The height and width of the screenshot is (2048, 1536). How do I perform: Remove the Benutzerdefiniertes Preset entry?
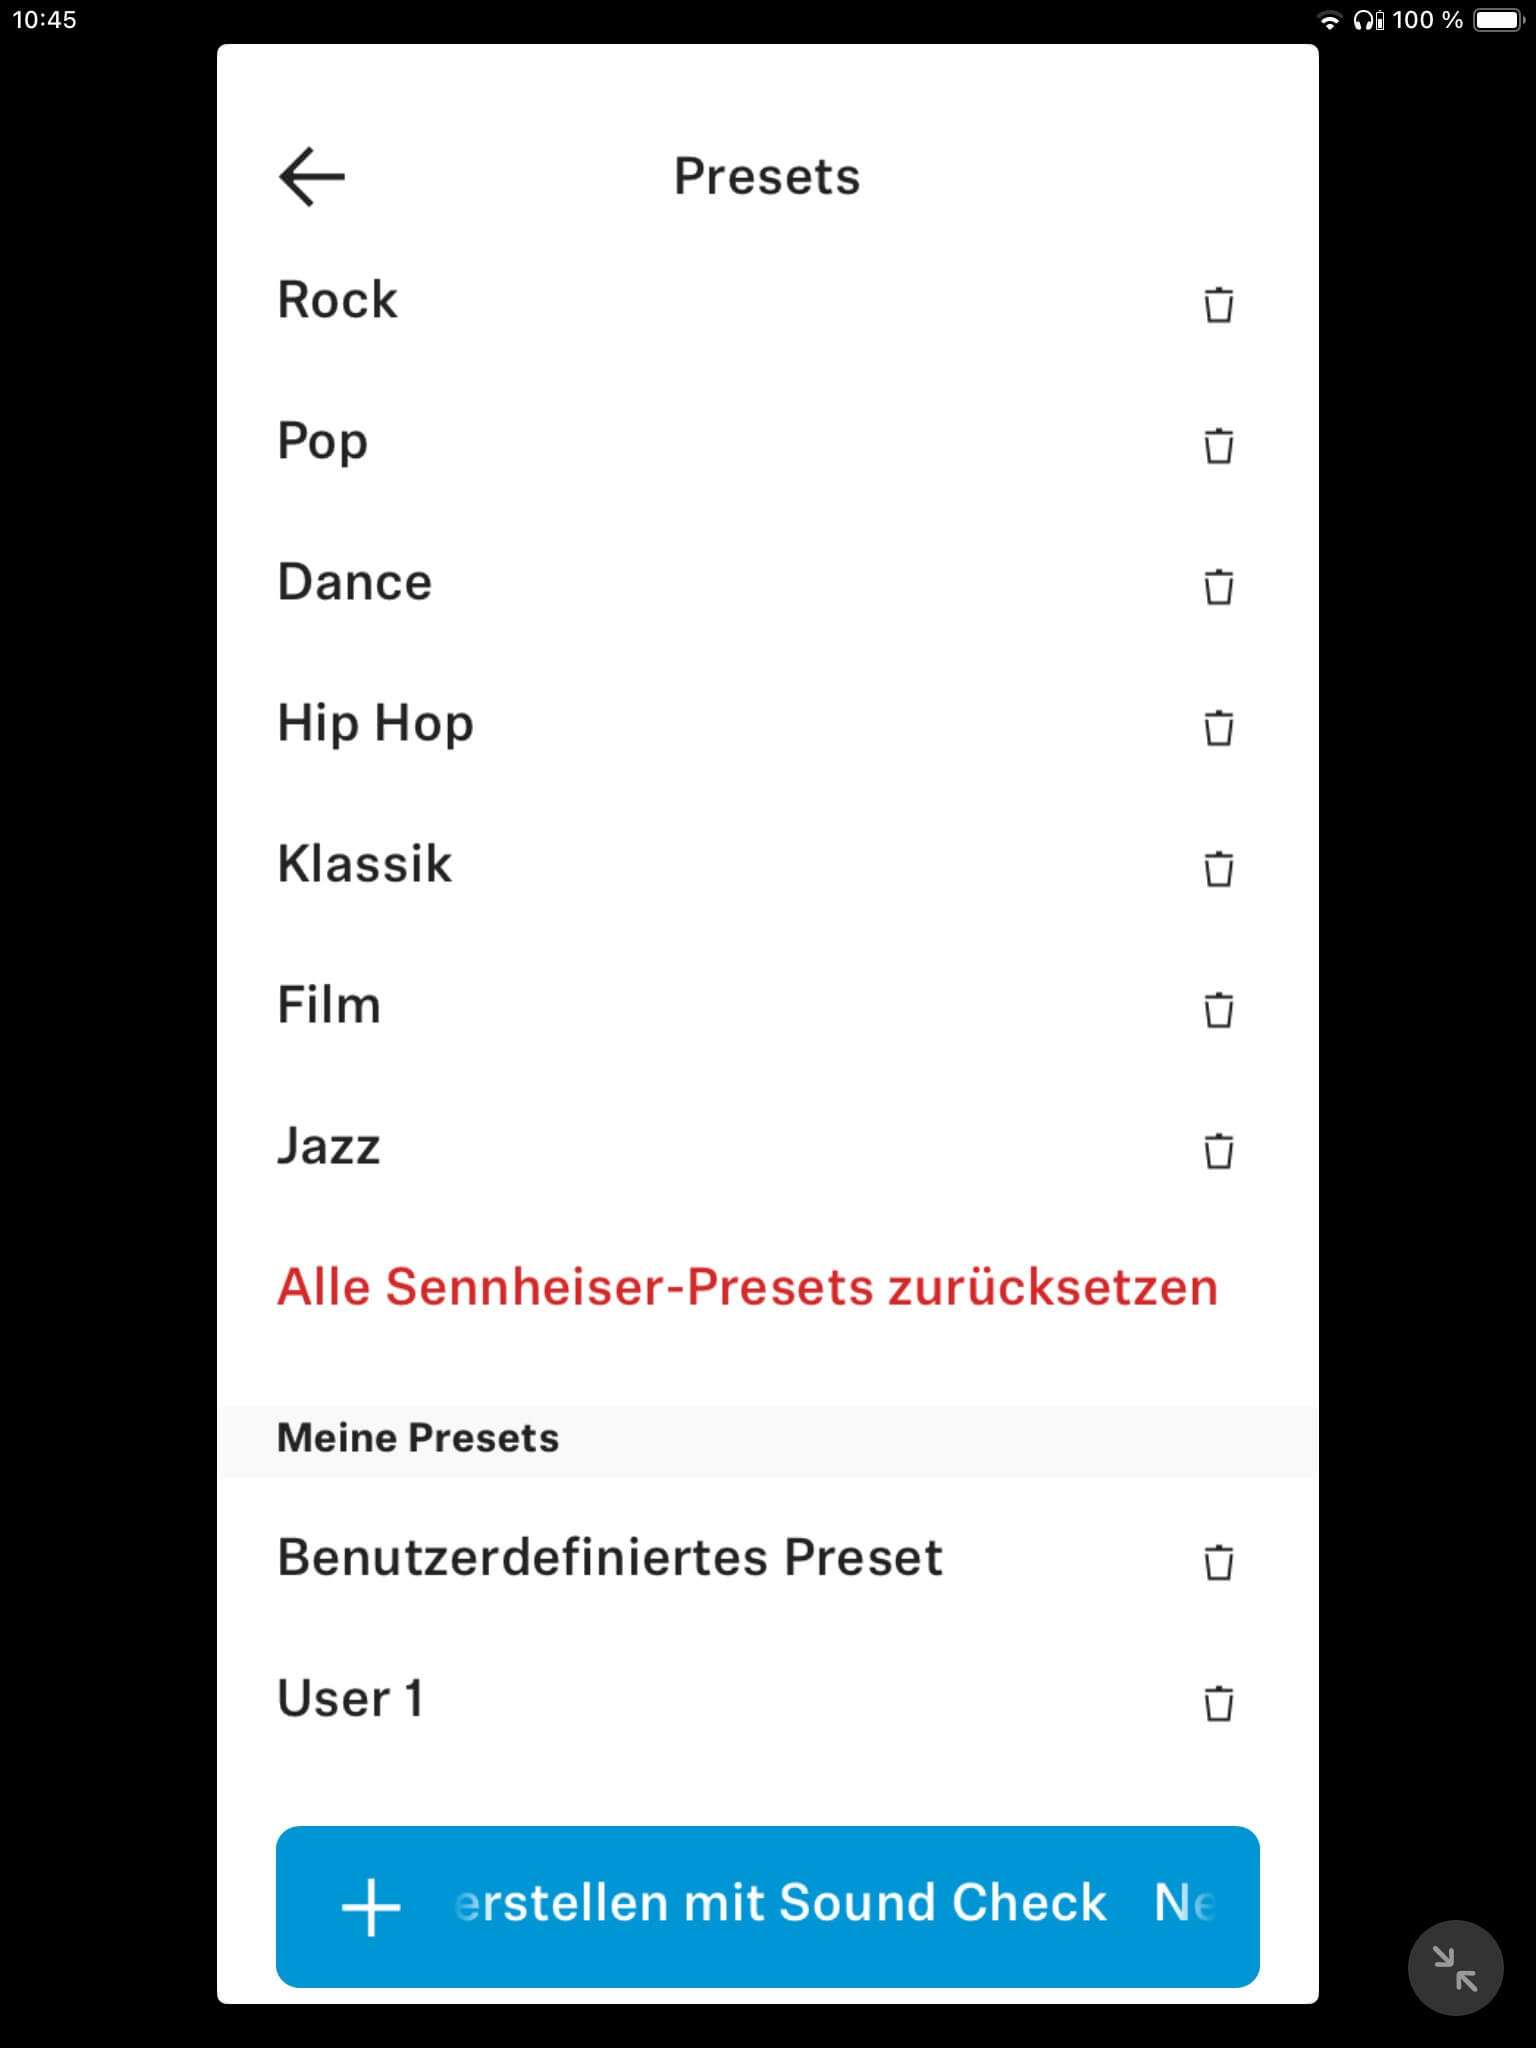[x=1218, y=1561]
